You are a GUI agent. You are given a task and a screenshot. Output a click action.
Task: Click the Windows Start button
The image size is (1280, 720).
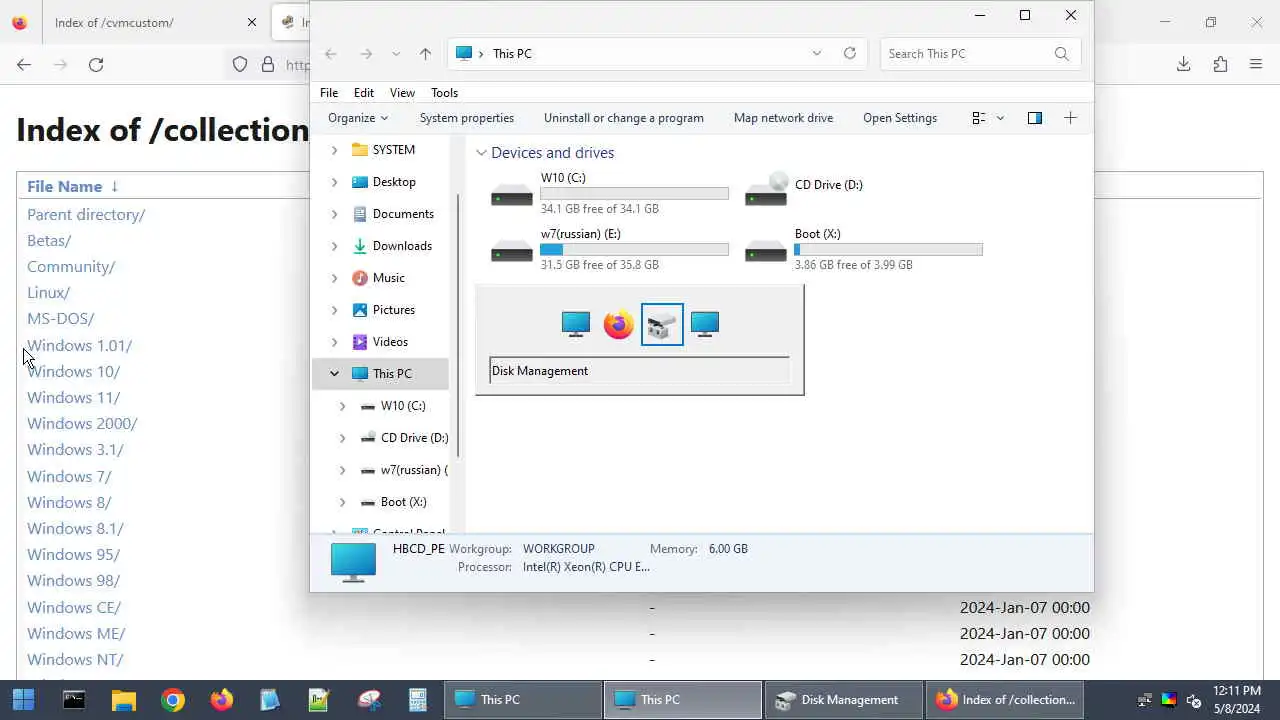click(23, 699)
